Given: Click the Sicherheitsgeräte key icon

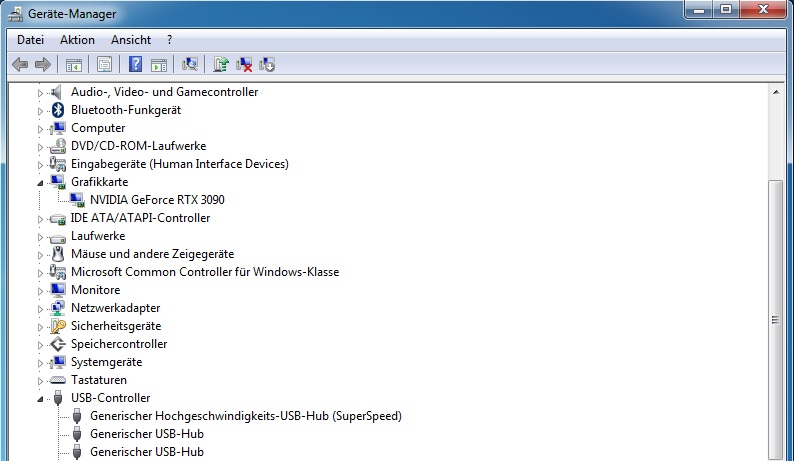Looking at the screenshot, I should tap(58, 326).
